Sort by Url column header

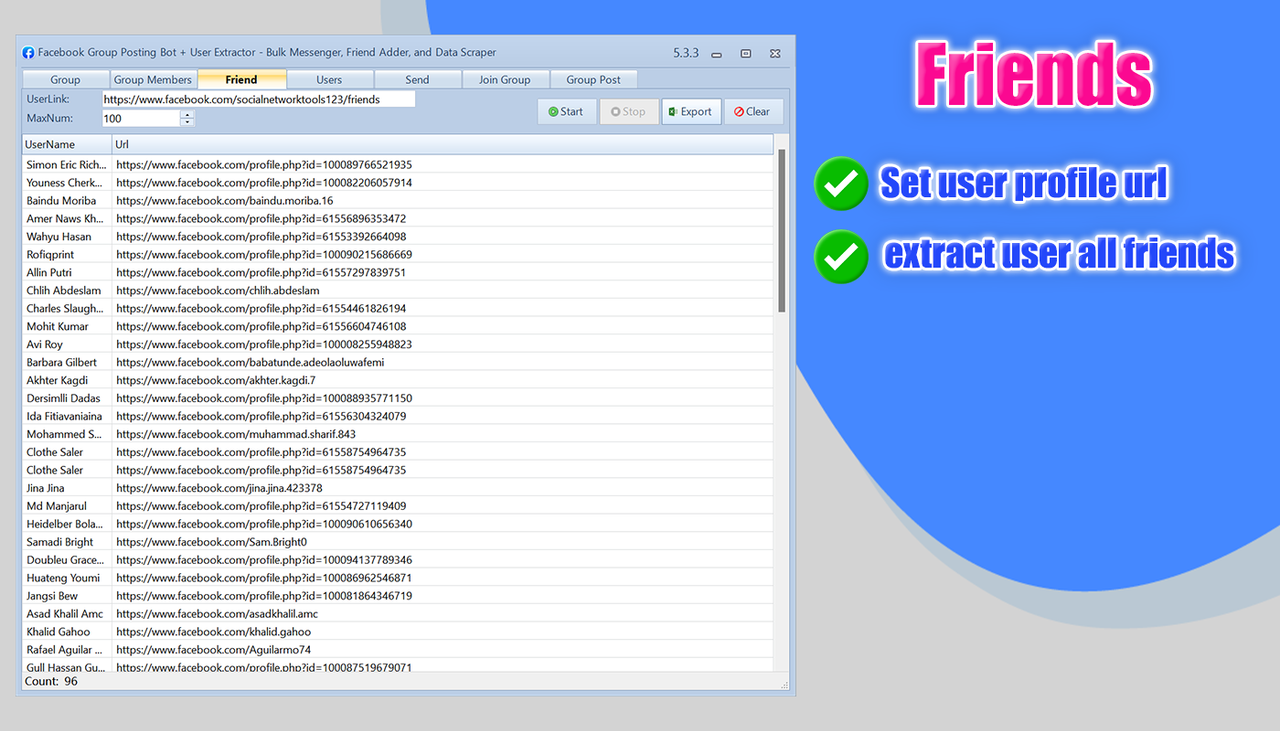(442, 145)
